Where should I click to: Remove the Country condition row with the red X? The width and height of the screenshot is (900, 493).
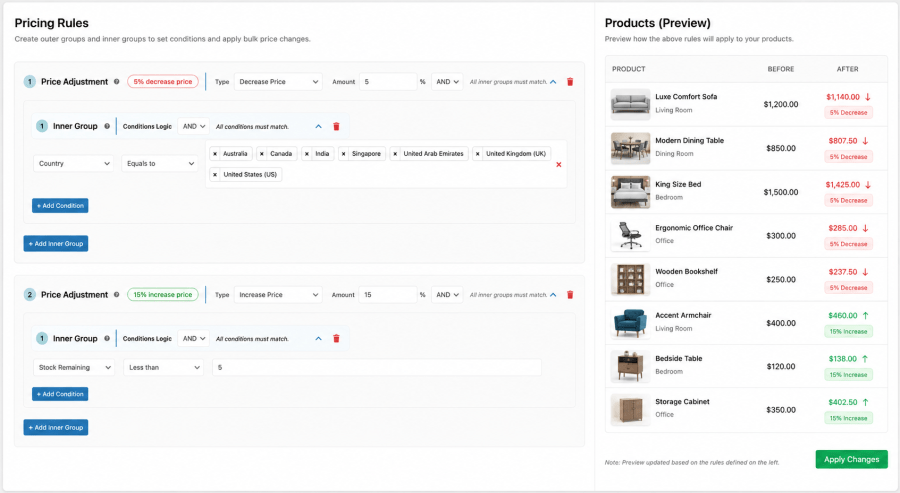(x=558, y=165)
